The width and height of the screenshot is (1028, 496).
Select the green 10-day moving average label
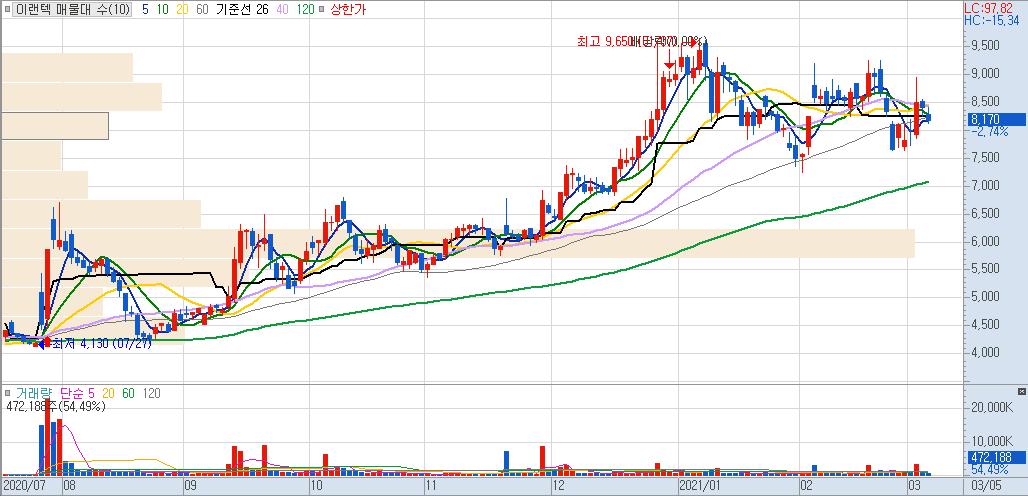[161, 10]
